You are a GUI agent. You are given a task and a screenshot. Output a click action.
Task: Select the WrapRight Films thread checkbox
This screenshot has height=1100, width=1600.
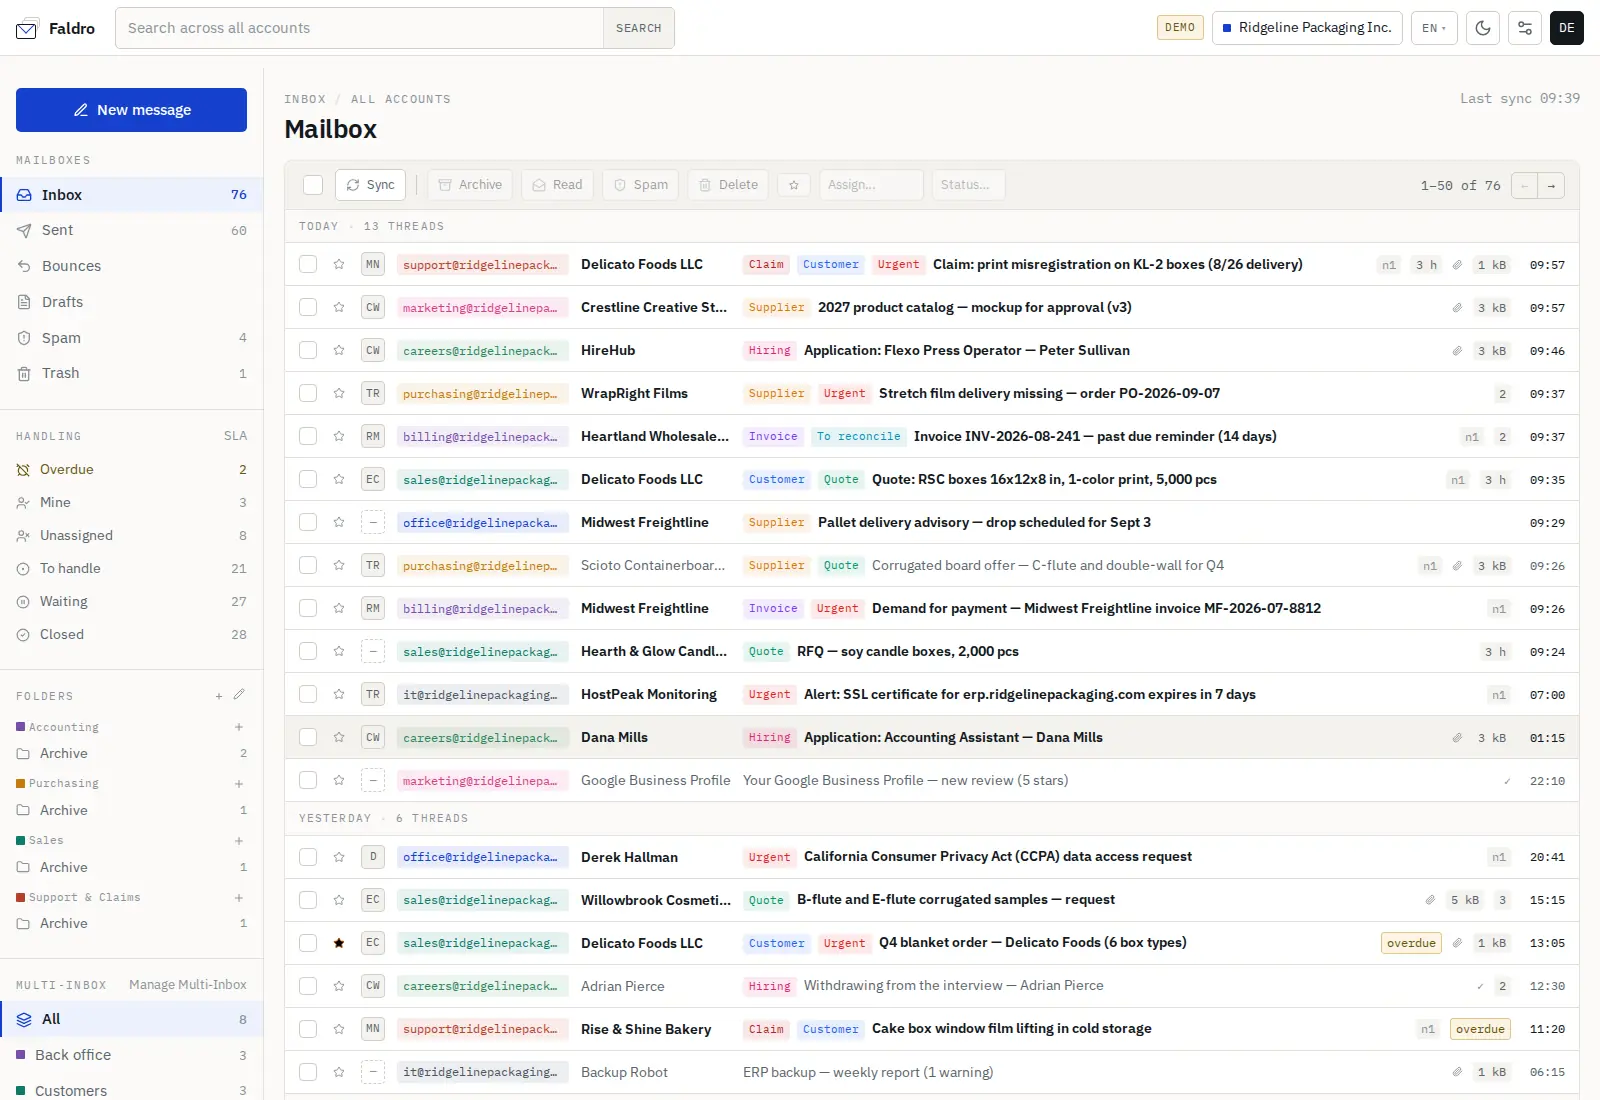click(x=308, y=393)
